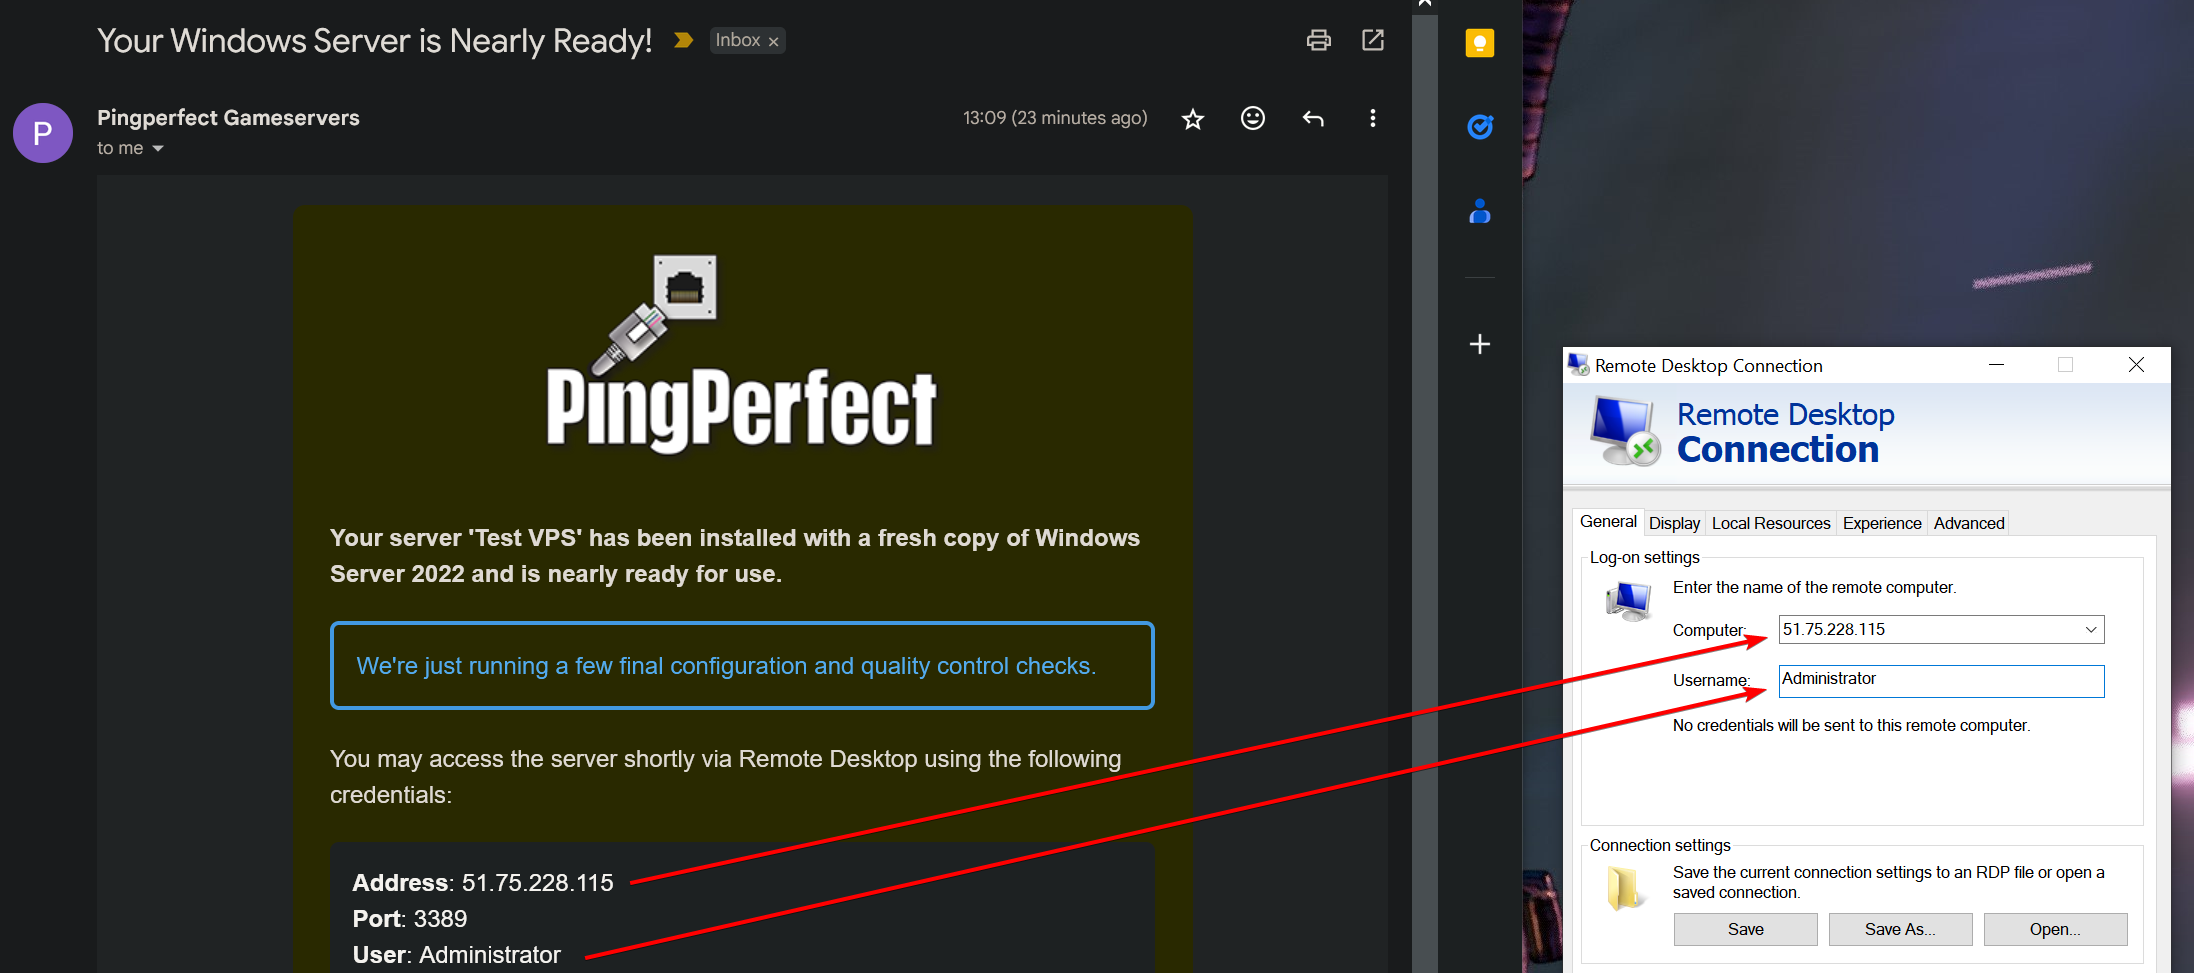The width and height of the screenshot is (2194, 973).
Task: Open Google Tasks in side panel
Action: click(x=1479, y=127)
